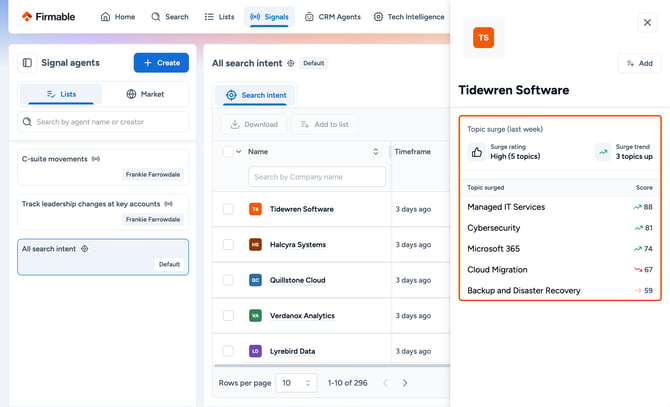
Task: Select the Microsoft 365 topic row
Action: (560, 249)
